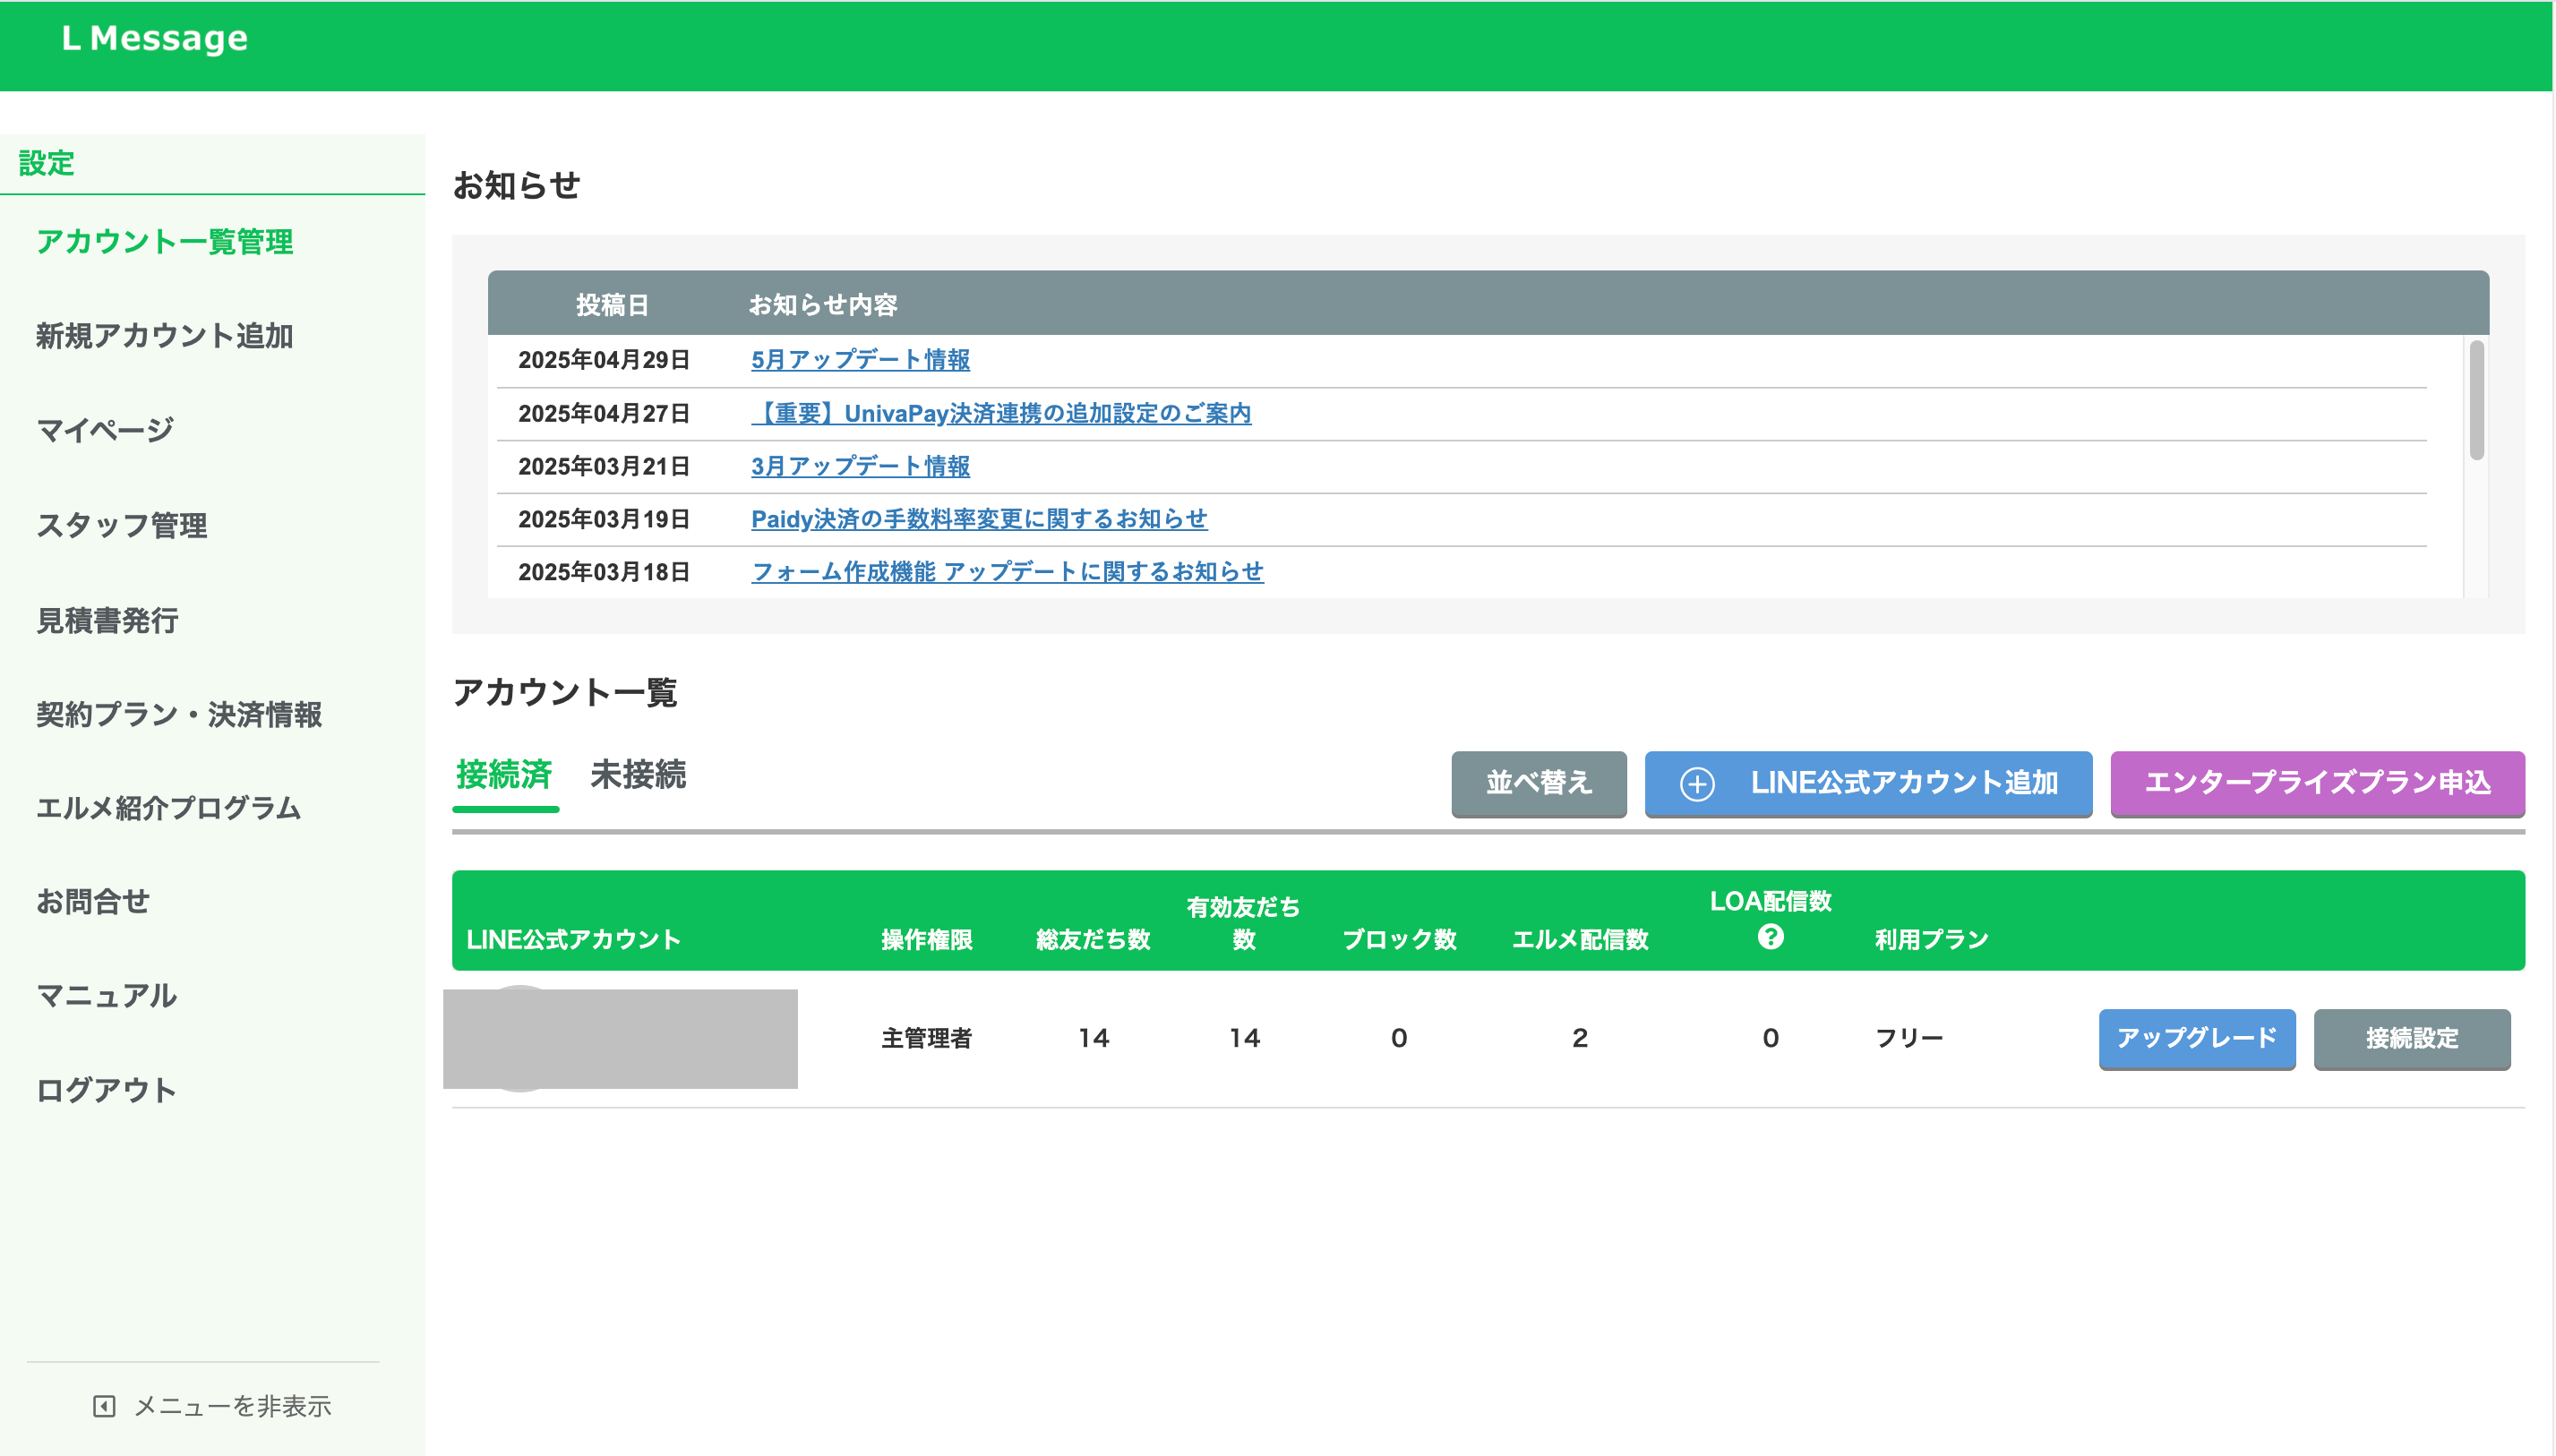Open マニュアル in sidebar
The height and width of the screenshot is (1456, 2556).
(x=107, y=995)
